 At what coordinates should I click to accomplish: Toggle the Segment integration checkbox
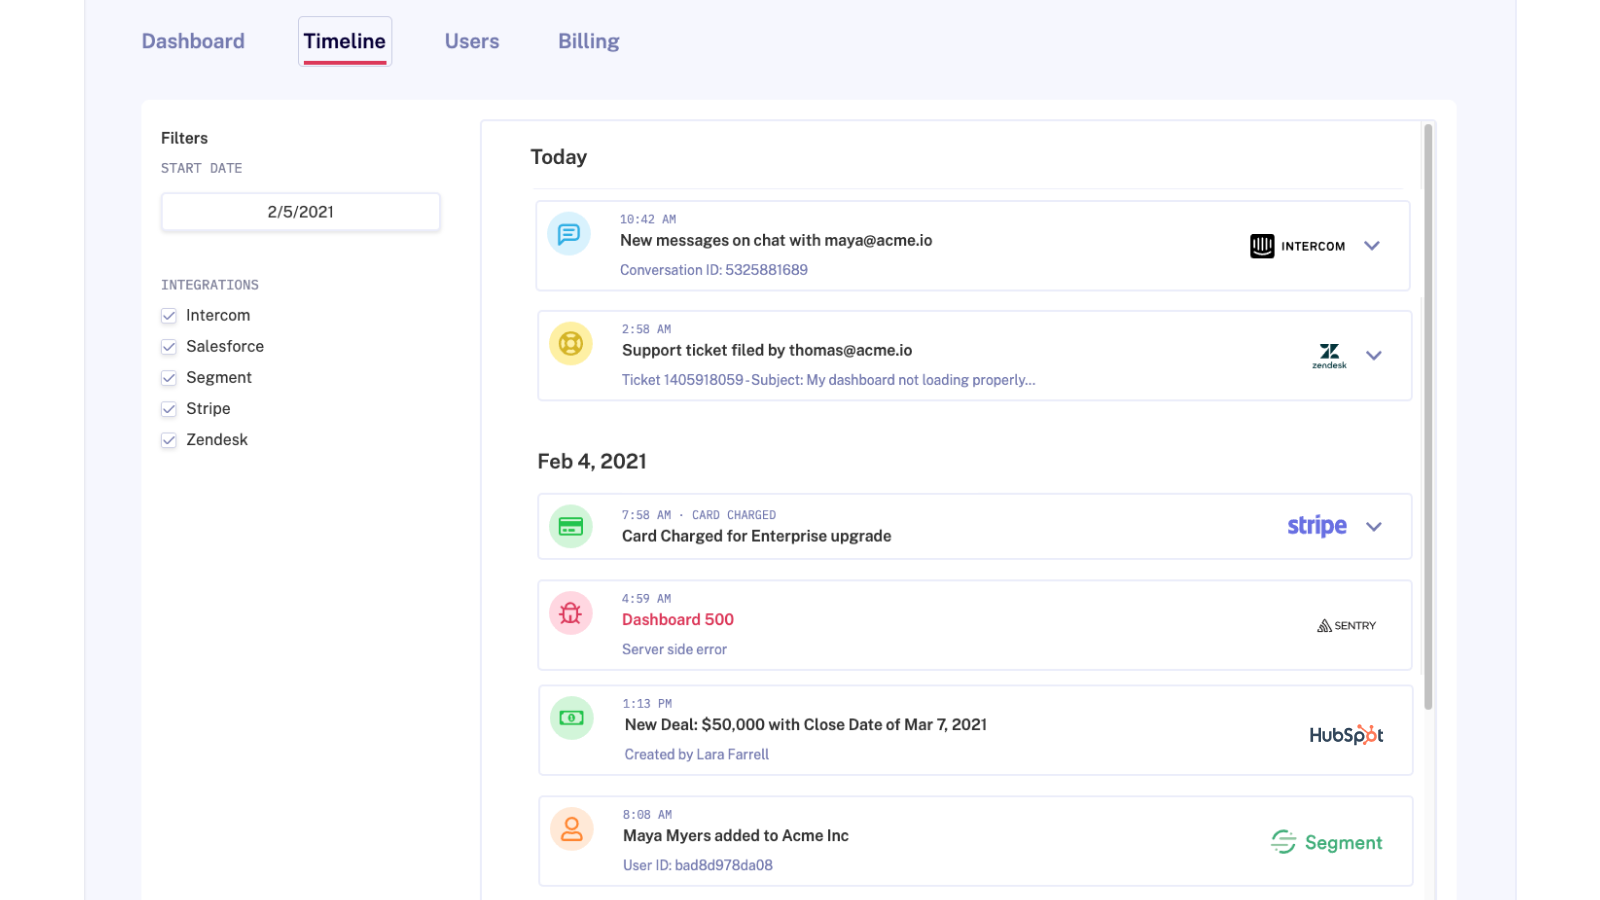(169, 378)
